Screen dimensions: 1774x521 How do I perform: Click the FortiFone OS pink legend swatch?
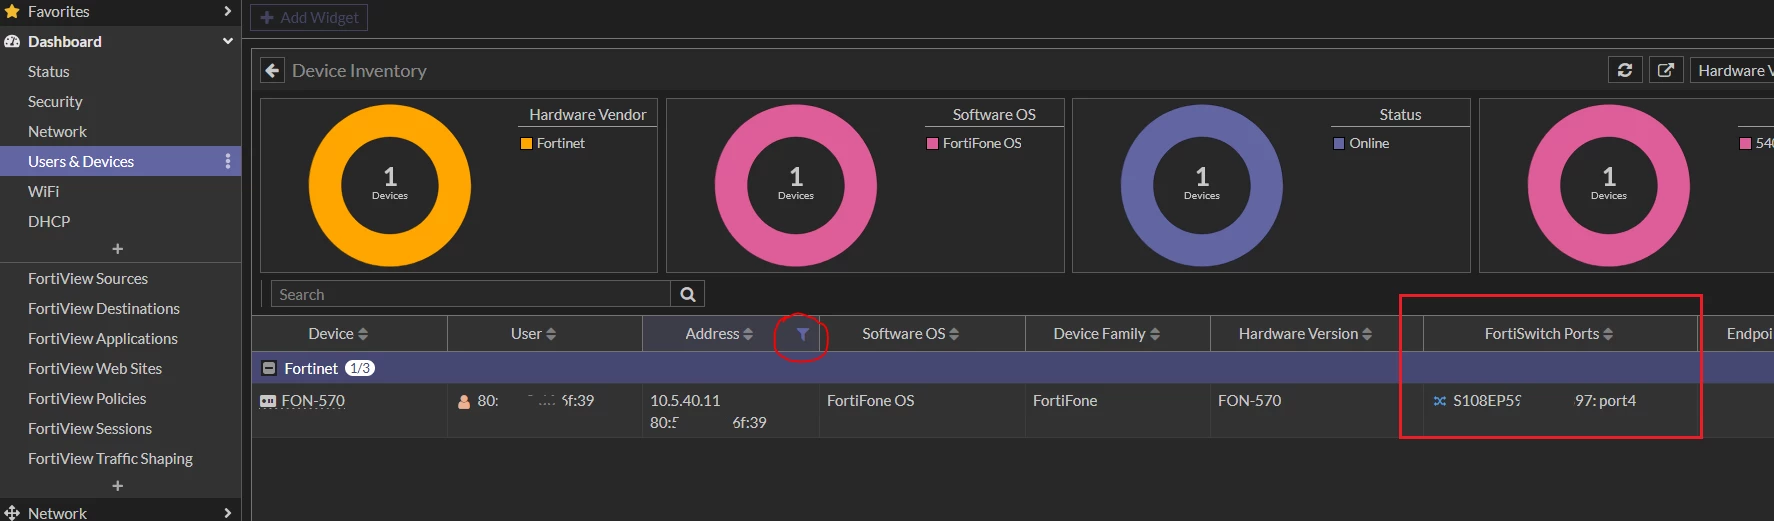(932, 143)
